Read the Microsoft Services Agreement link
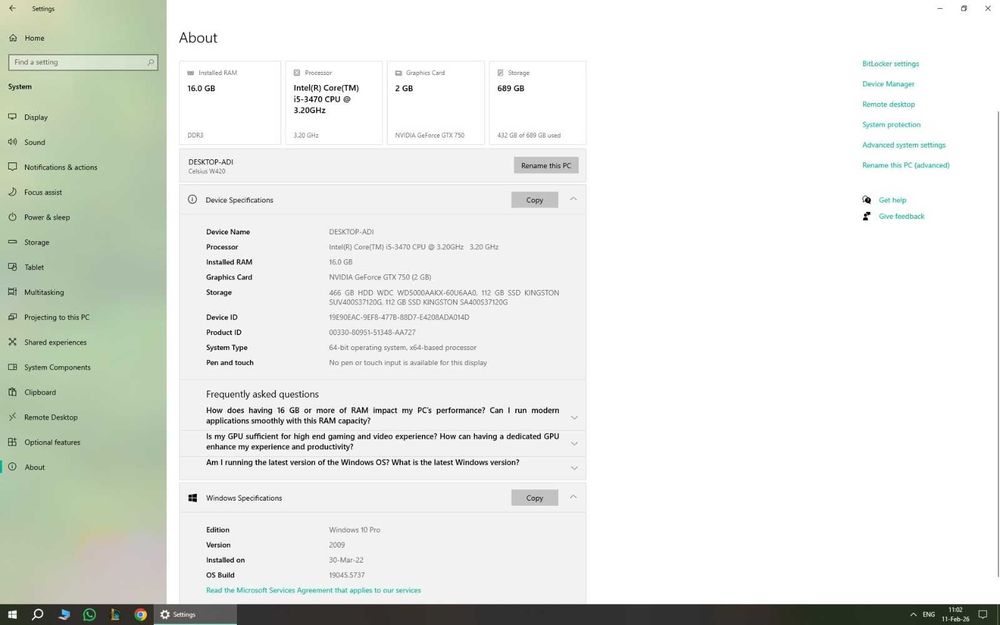Image resolution: width=1000 pixels, height=625 pixels. [313, 591]
